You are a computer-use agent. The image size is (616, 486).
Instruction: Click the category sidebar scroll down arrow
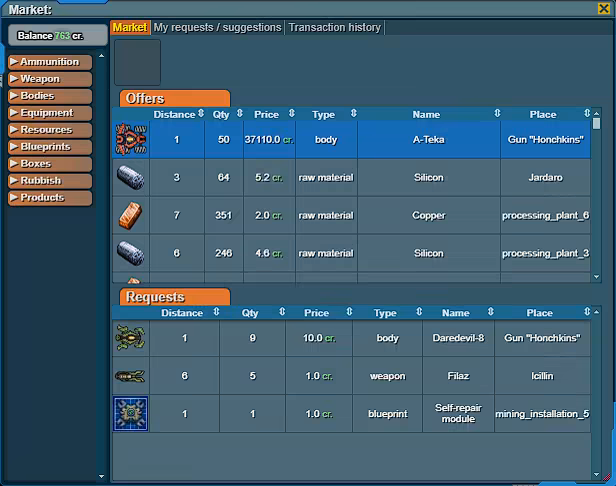(x=101, y=476)
